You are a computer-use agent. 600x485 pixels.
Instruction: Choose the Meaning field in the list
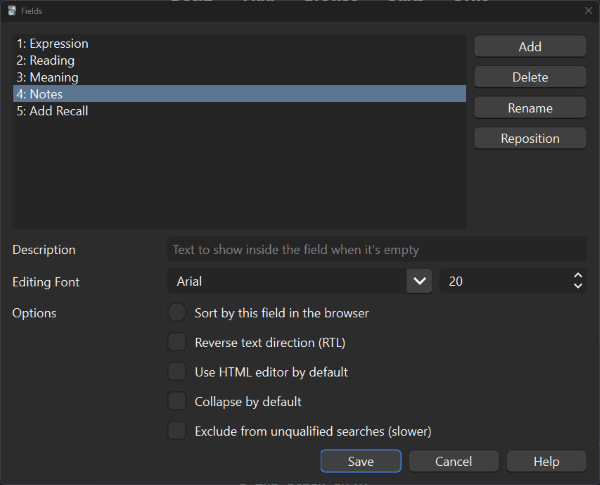point(240,77)
